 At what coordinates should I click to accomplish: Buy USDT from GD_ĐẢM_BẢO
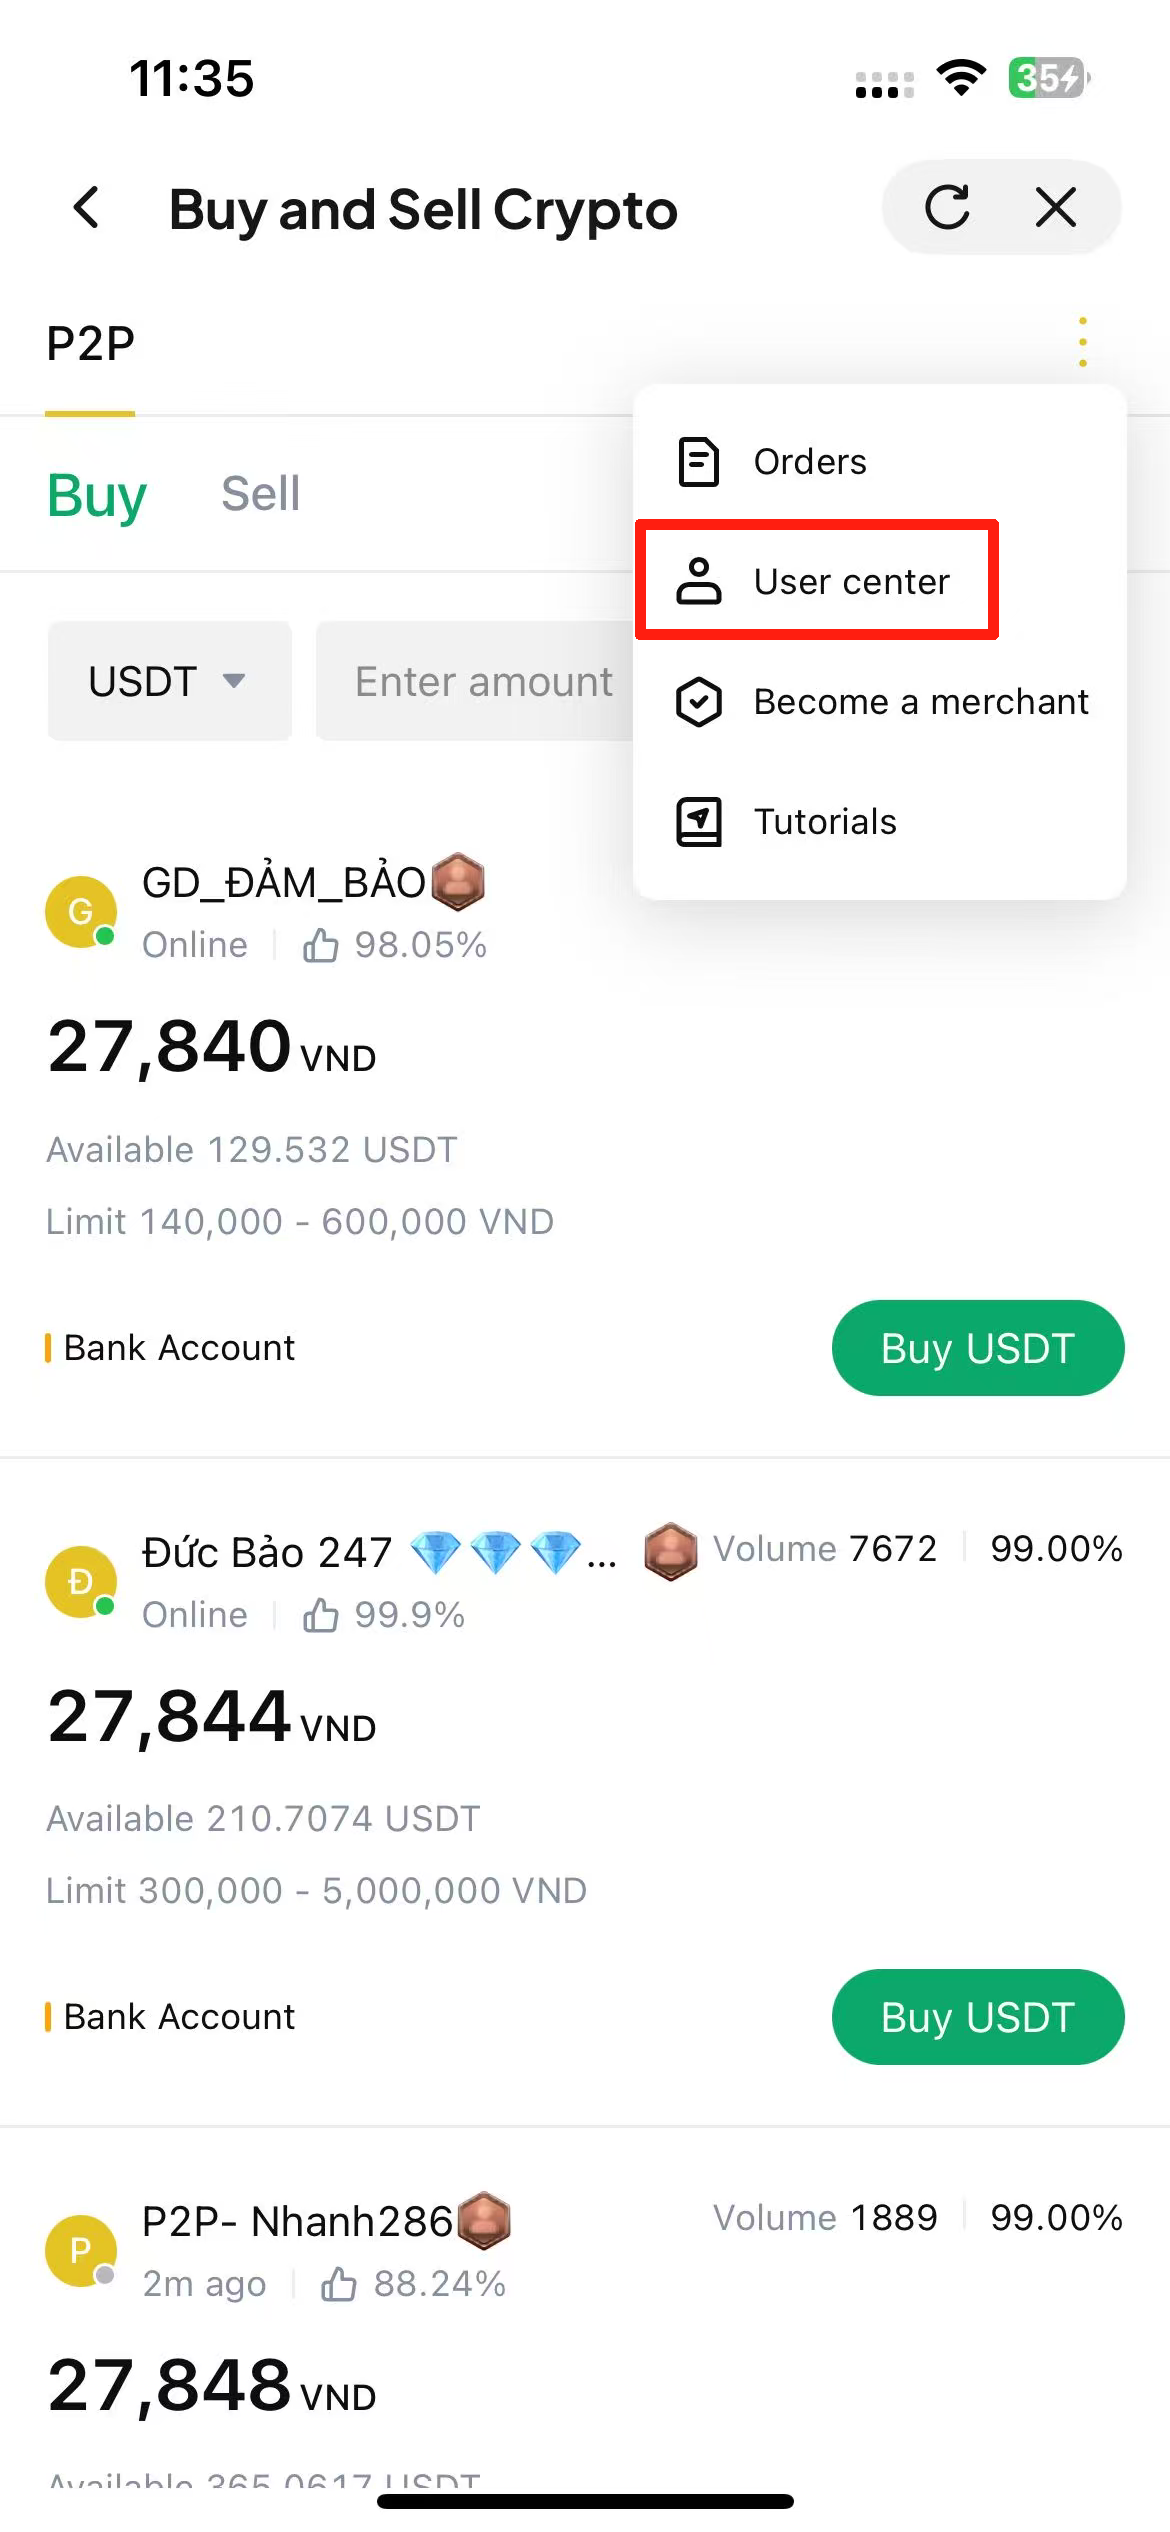[977, 1348]
